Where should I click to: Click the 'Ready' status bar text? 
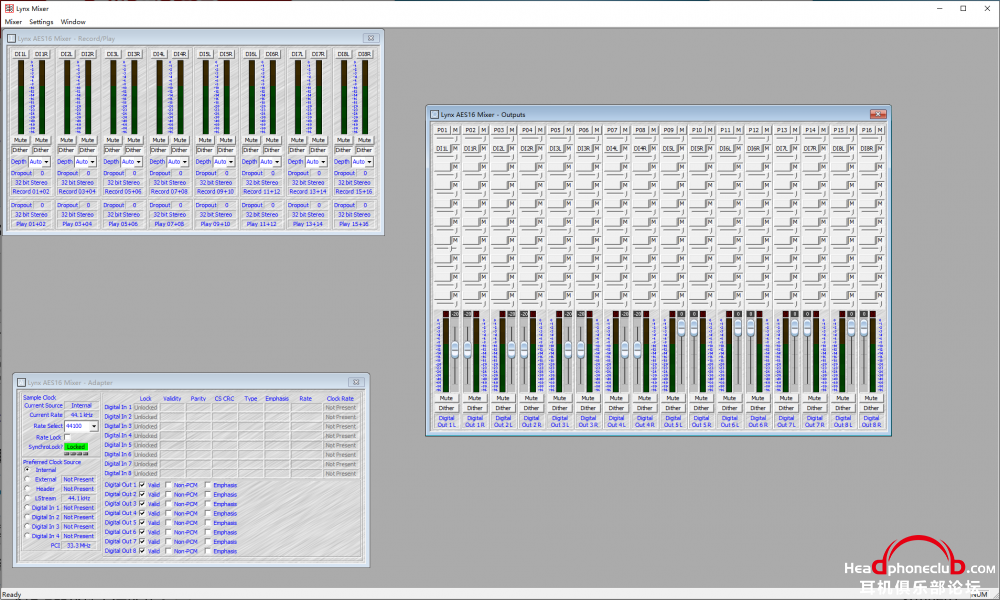click(x=11, y=594)
